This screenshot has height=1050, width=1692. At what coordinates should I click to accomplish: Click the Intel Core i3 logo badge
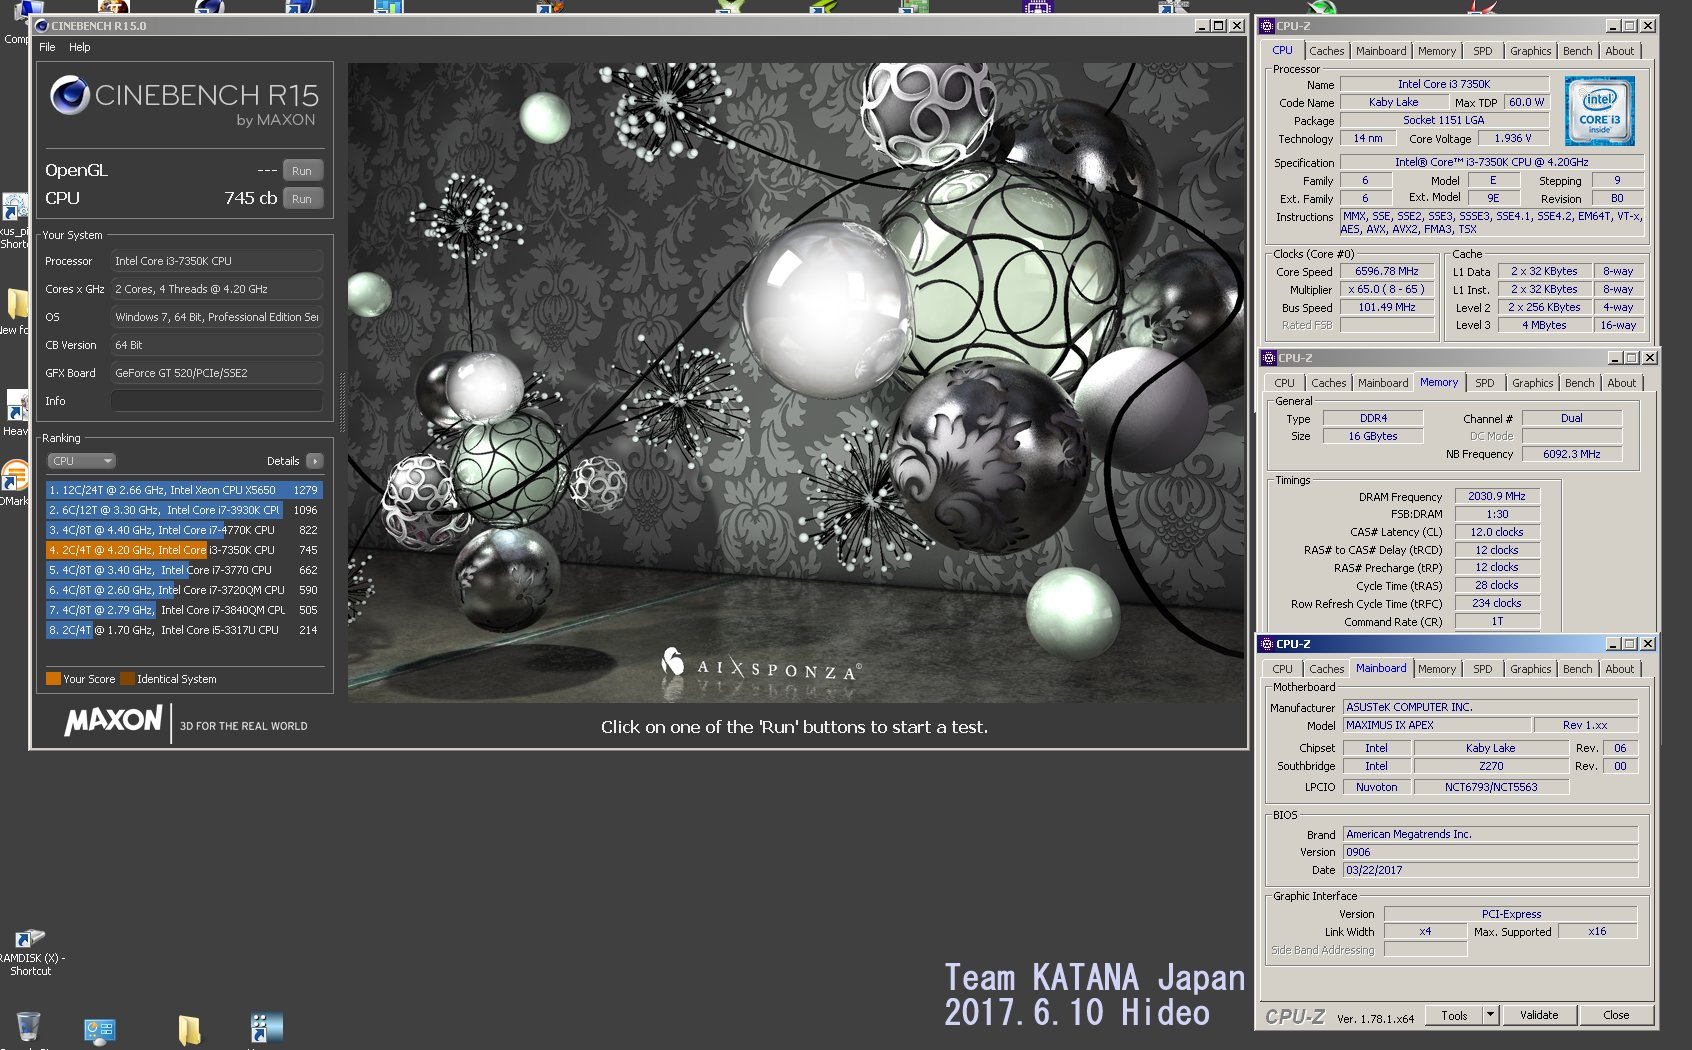click(1599, 111)
